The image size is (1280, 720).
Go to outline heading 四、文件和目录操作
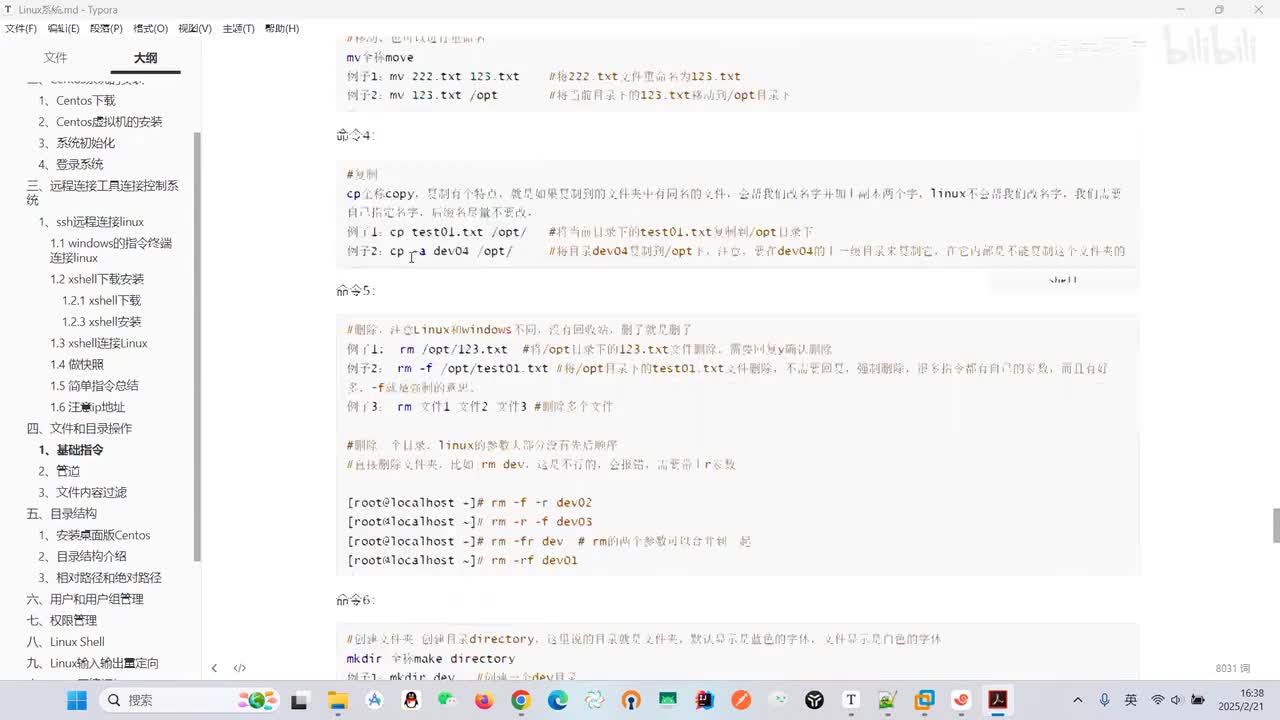(x=79, y=428)
